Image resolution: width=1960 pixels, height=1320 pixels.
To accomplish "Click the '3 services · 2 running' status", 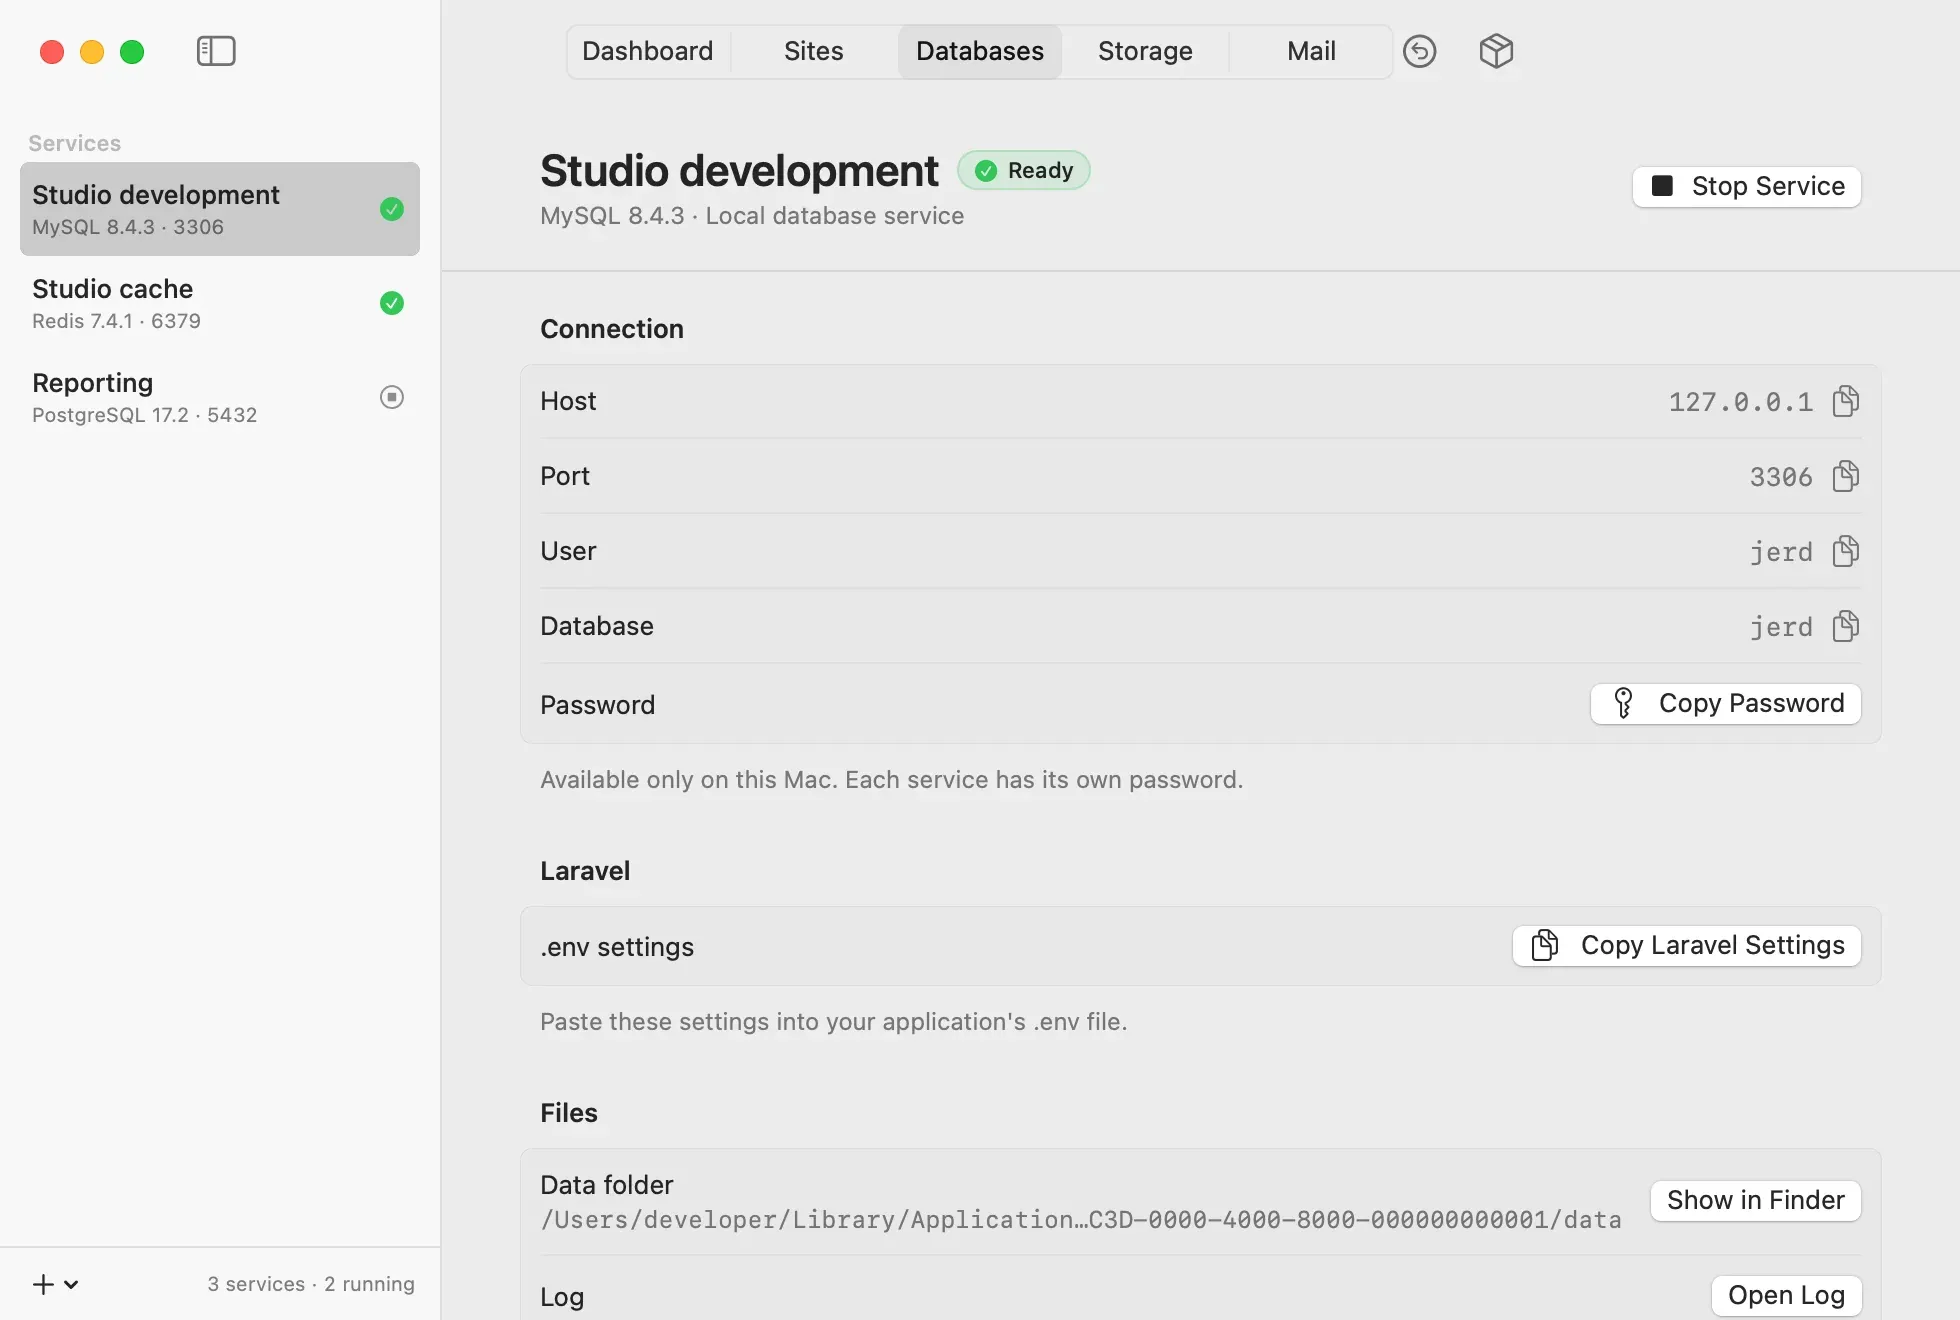I will [x=311, y=1284].
